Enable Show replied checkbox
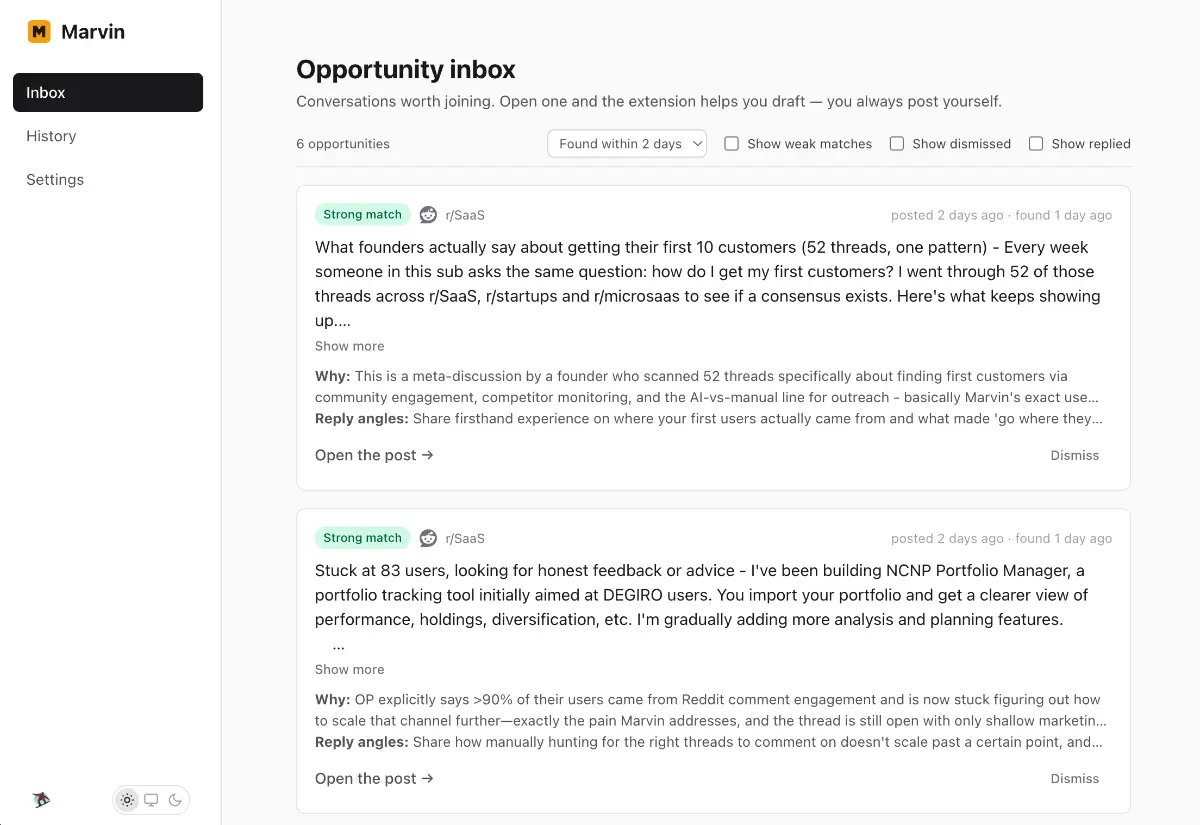This screenshot has height=825, width=1200. (x=1036, y=144)
